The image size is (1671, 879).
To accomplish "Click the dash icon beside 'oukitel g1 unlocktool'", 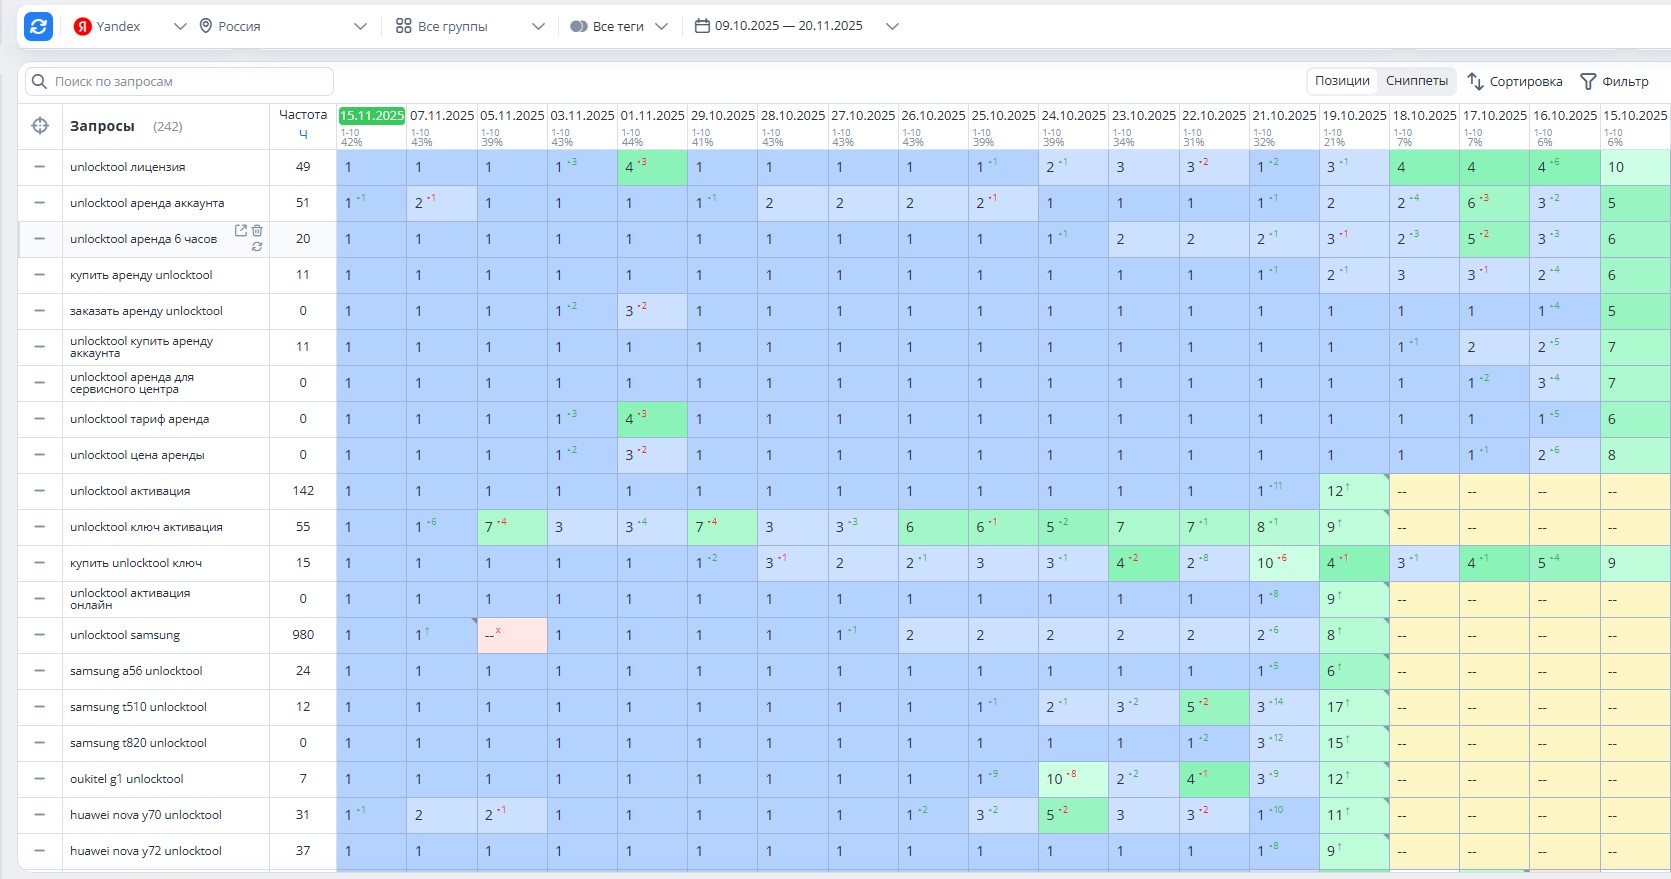I will tap(40, 779).
